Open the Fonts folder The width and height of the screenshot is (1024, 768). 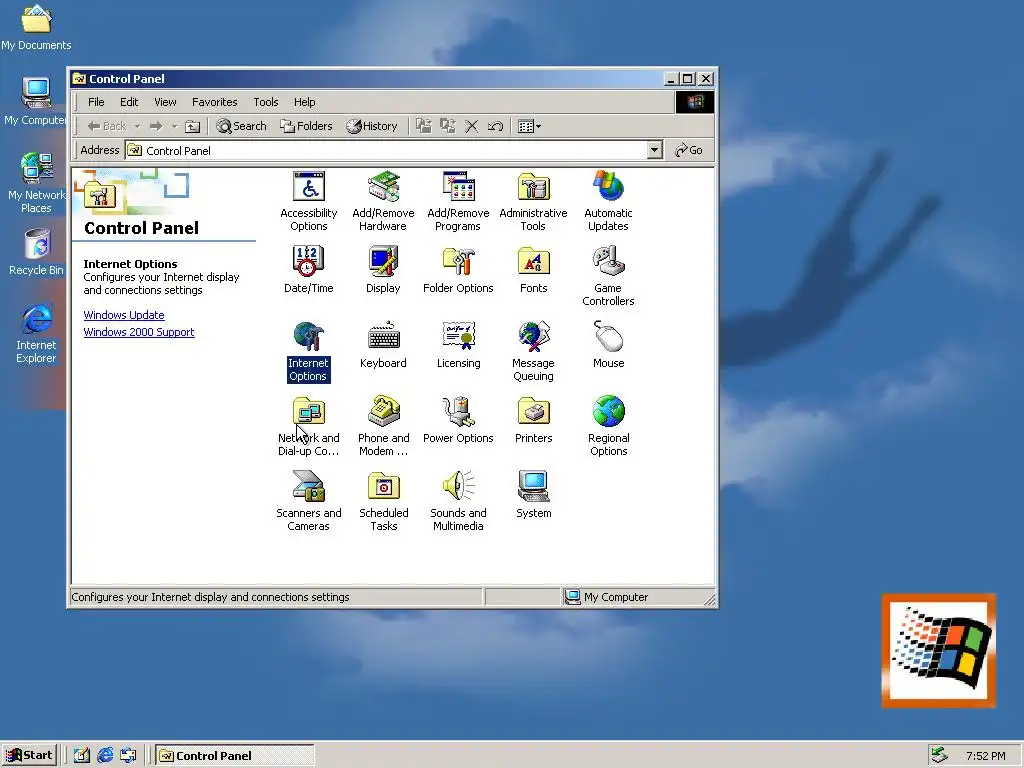point(534,270)
